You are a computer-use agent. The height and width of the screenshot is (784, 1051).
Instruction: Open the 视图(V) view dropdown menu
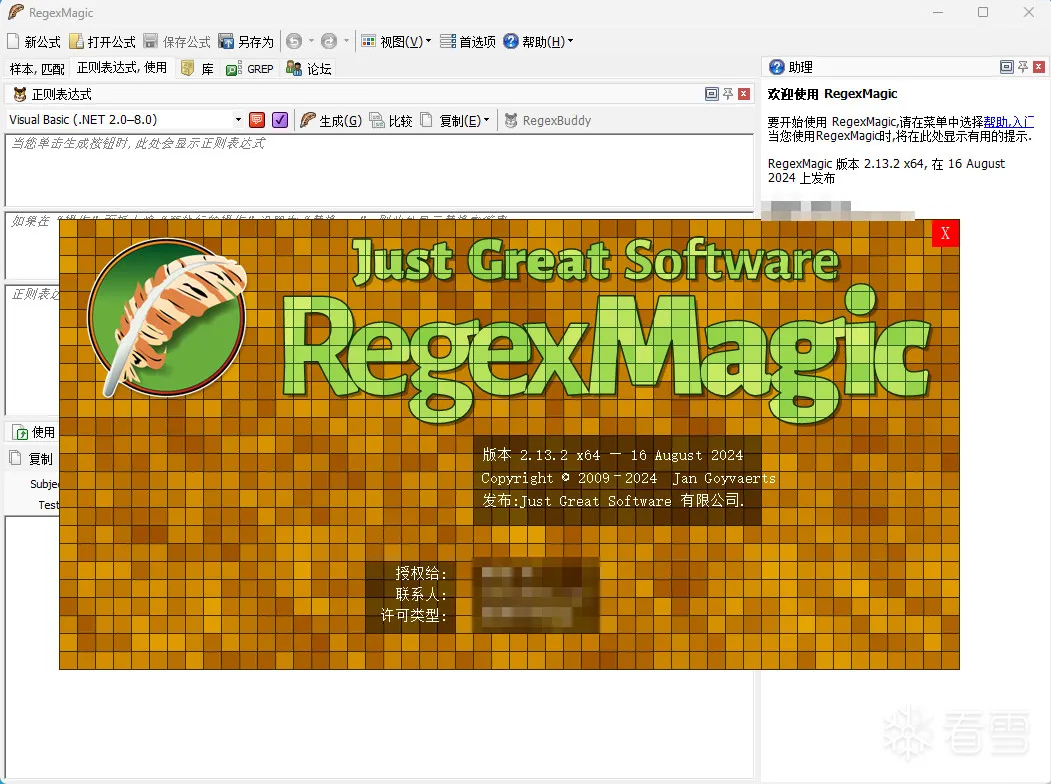(397, 42)
